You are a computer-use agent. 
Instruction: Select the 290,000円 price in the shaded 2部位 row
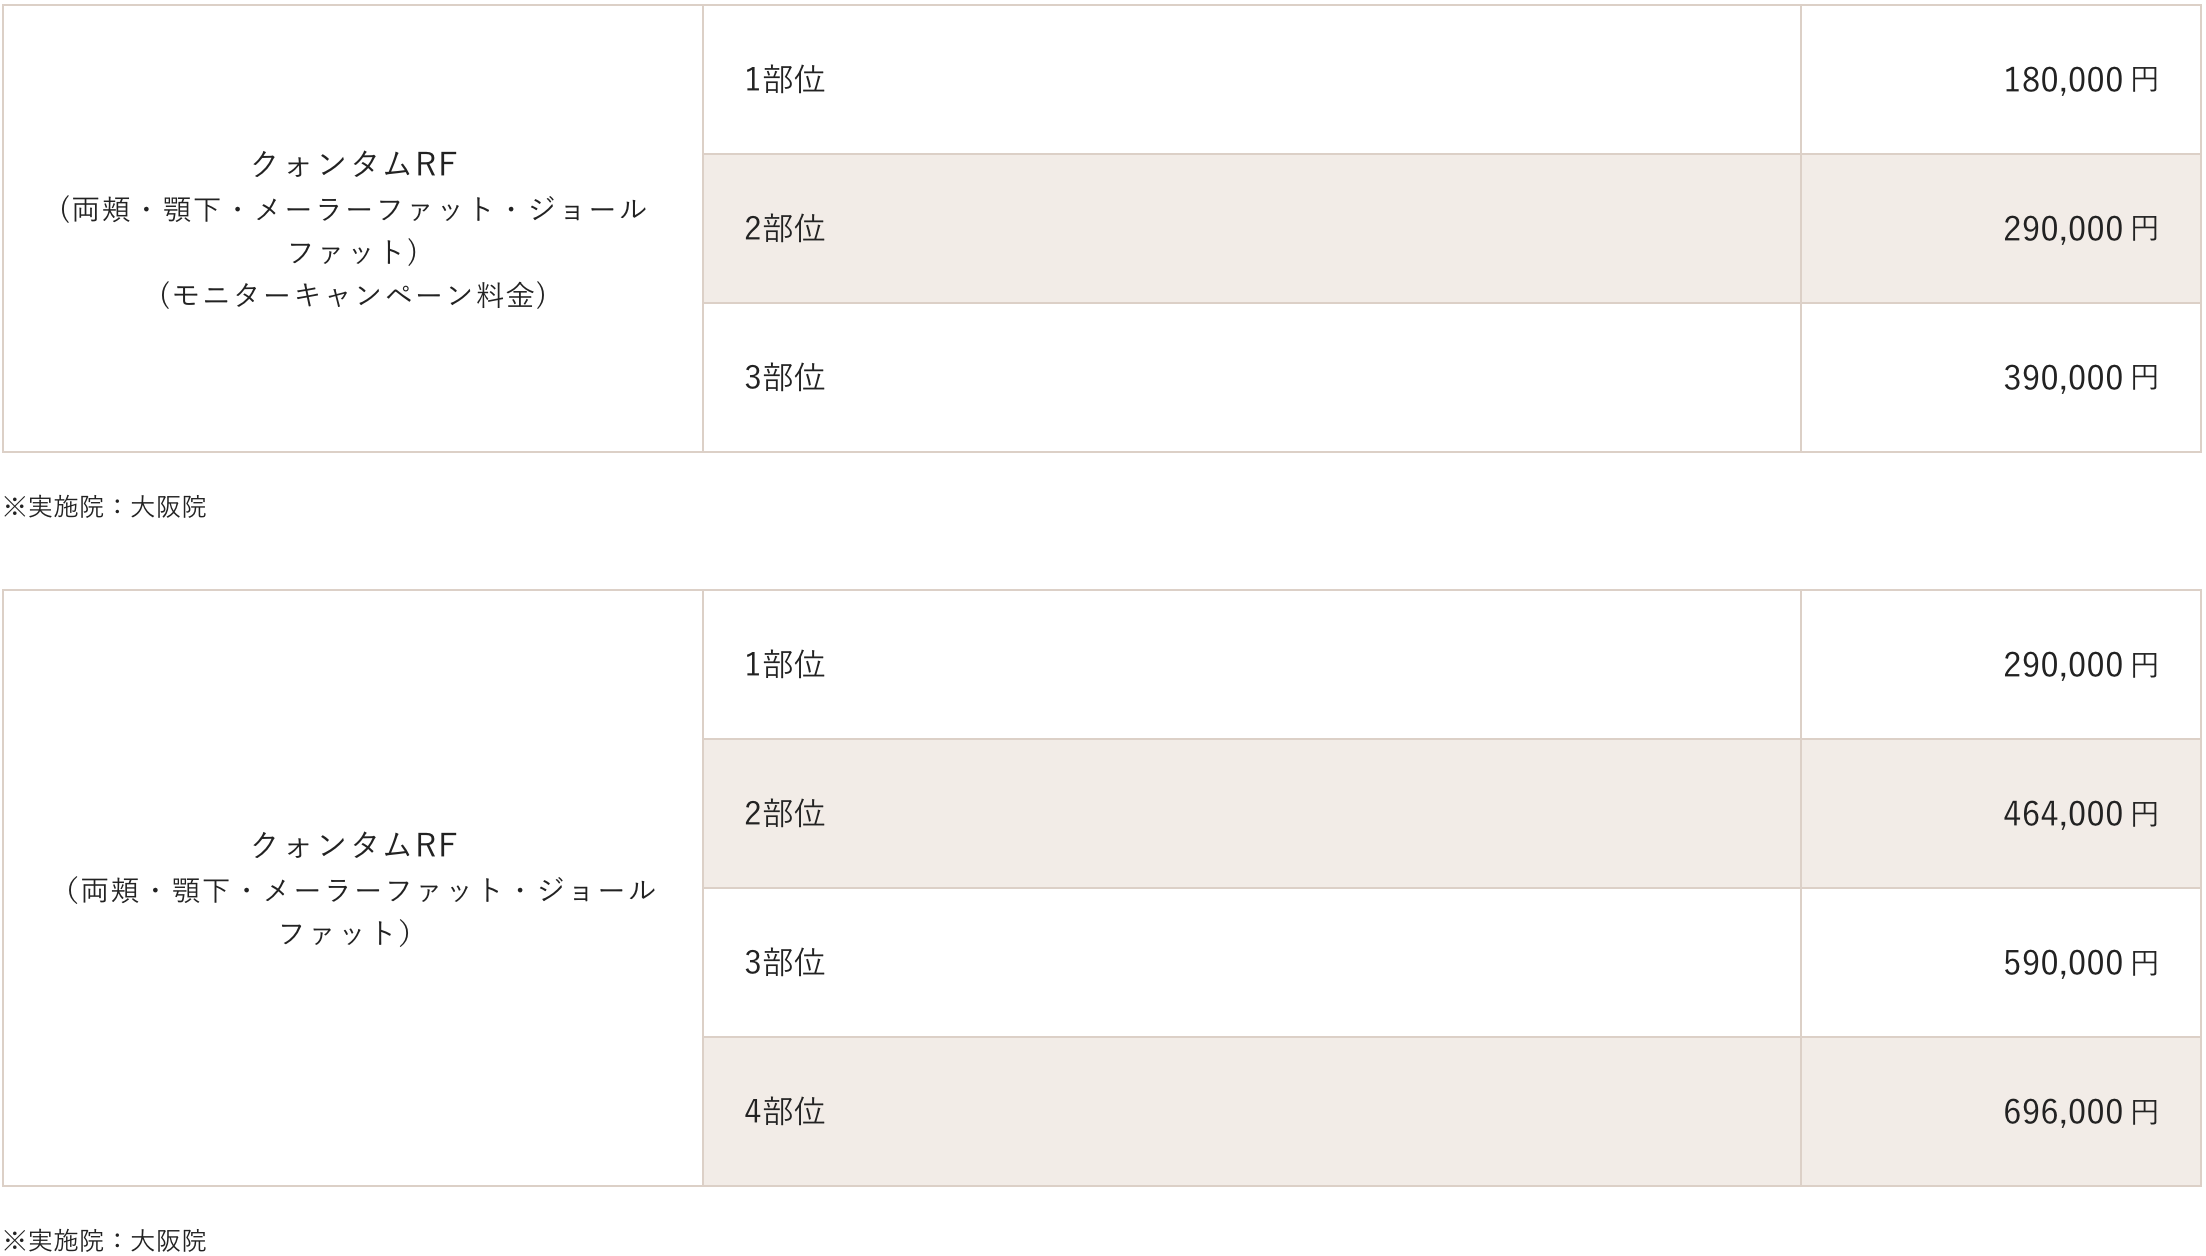(2080, 229)
